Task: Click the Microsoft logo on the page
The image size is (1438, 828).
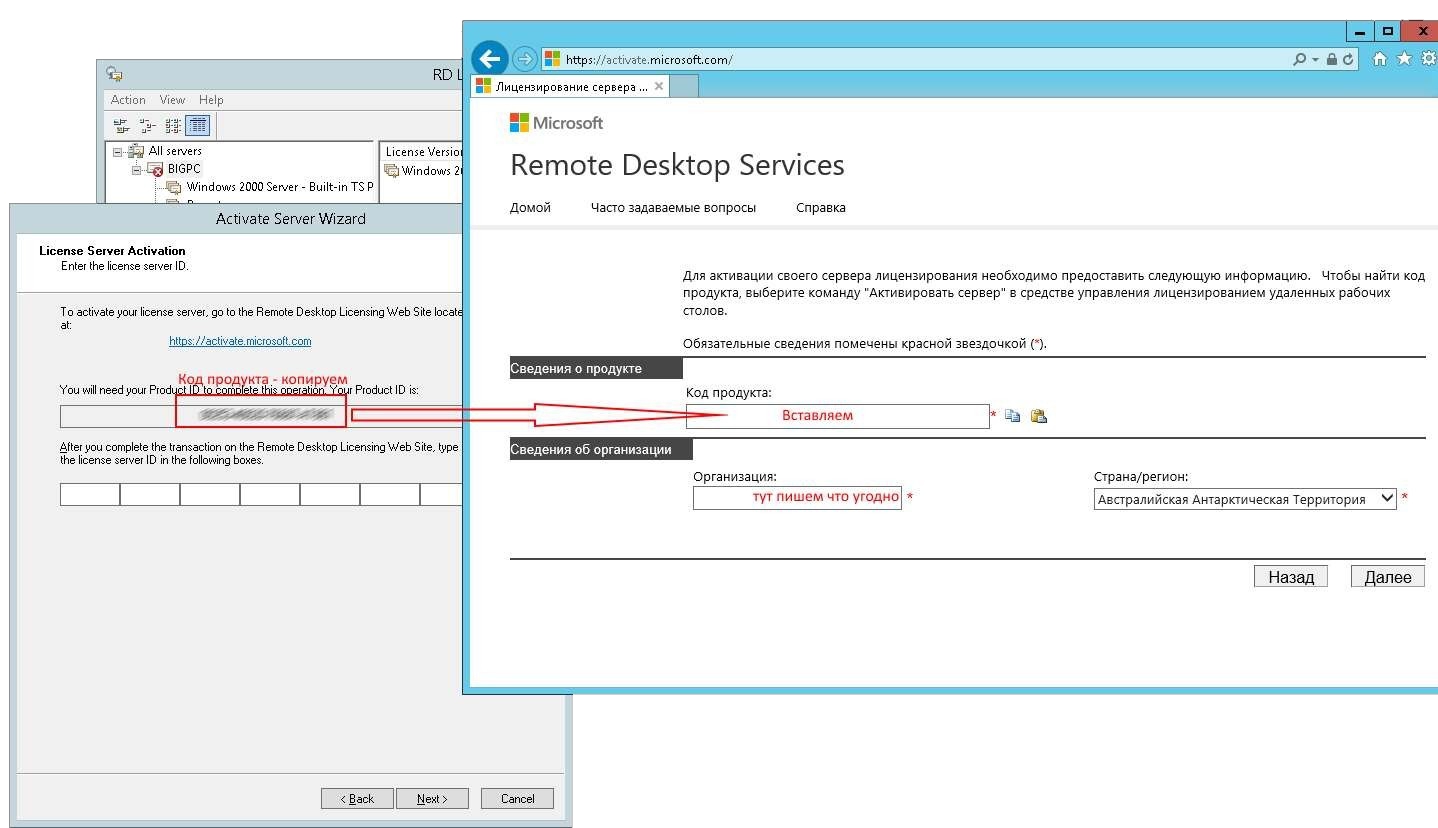Action: 556,123
